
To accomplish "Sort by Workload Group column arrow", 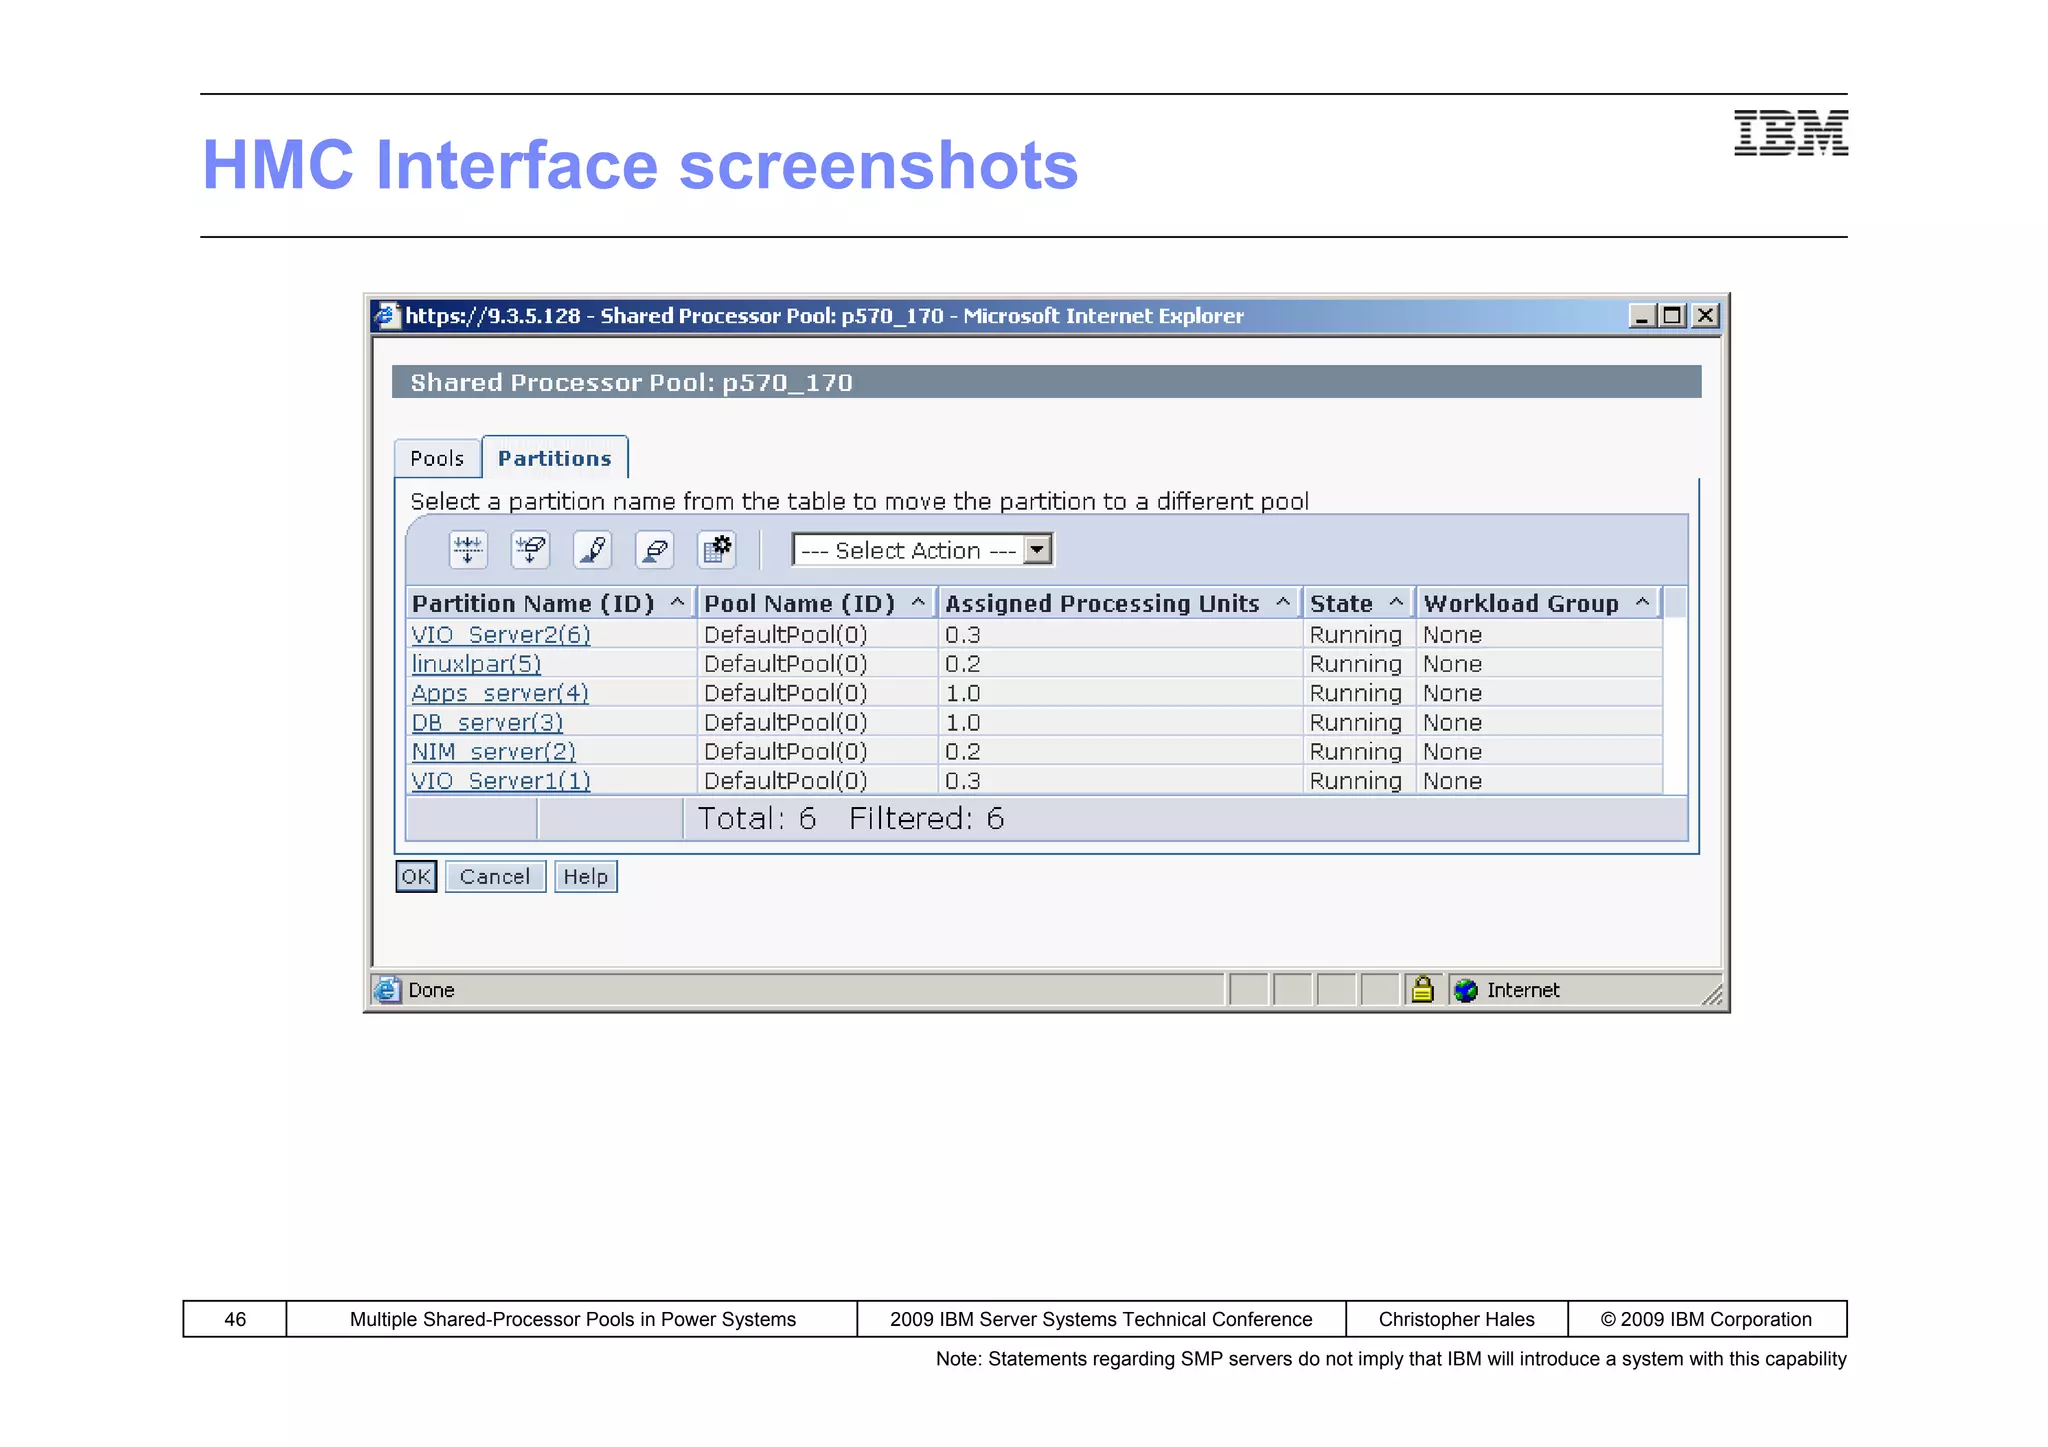I will [x=1642, y=602].
